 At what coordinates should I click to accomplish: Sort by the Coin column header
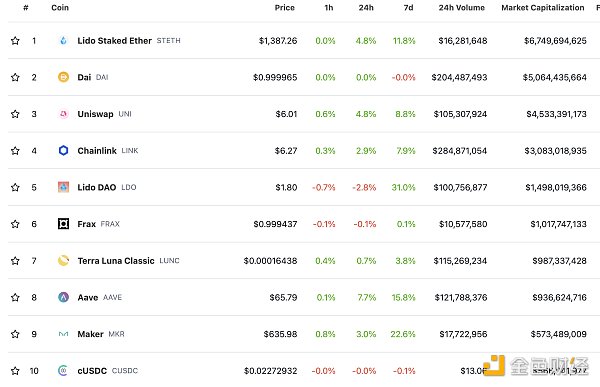click(x=60, y=8)
